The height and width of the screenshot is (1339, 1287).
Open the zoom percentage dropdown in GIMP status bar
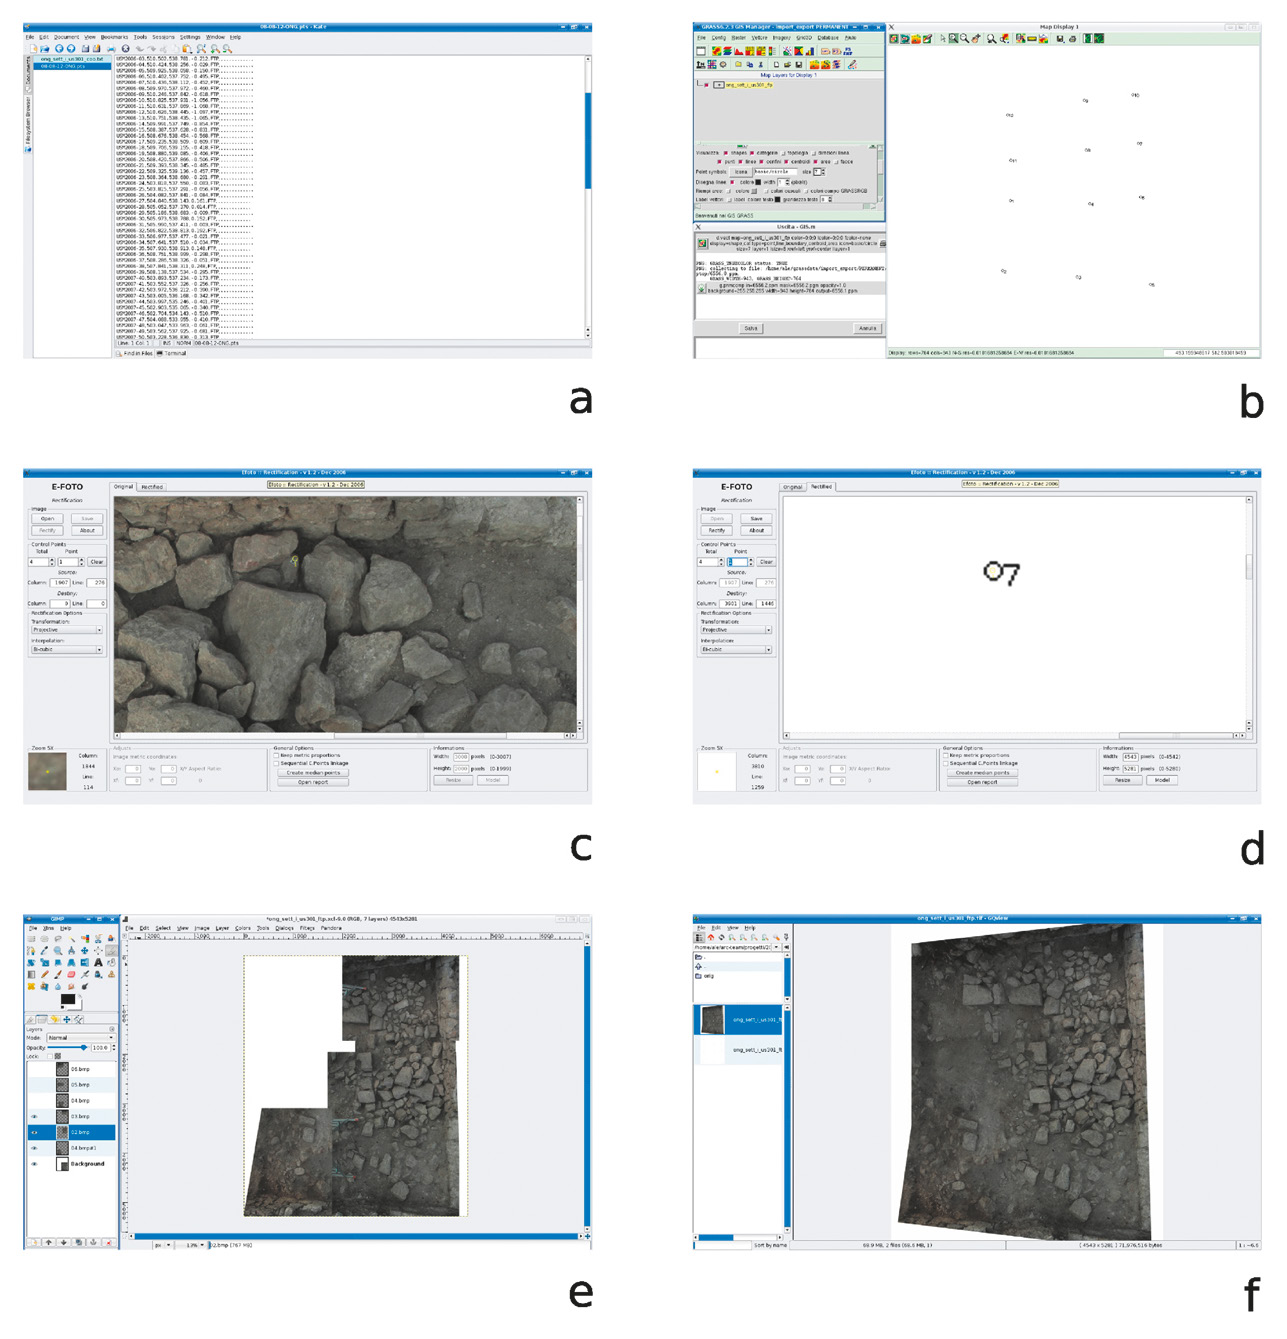(191, 1245)
